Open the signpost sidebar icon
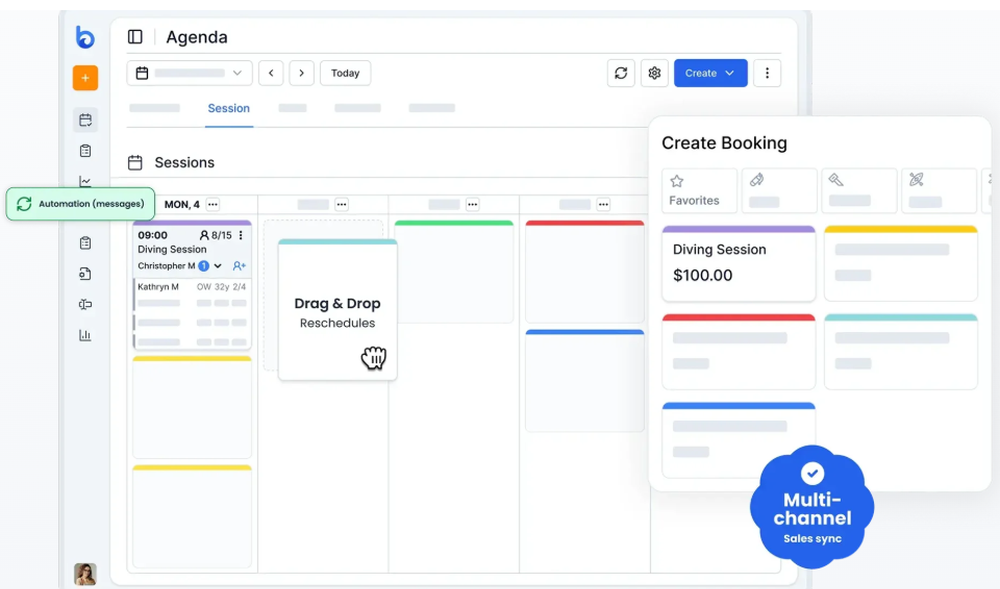 [x=85, y=304]
